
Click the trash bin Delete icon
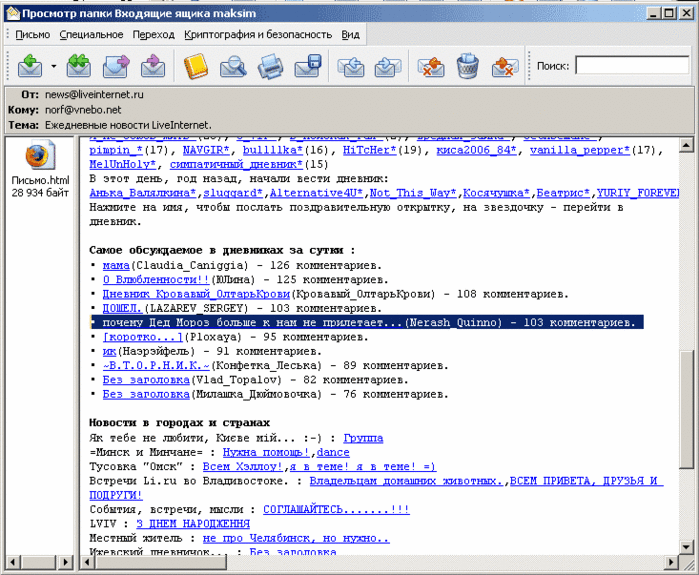click(468, 66)
